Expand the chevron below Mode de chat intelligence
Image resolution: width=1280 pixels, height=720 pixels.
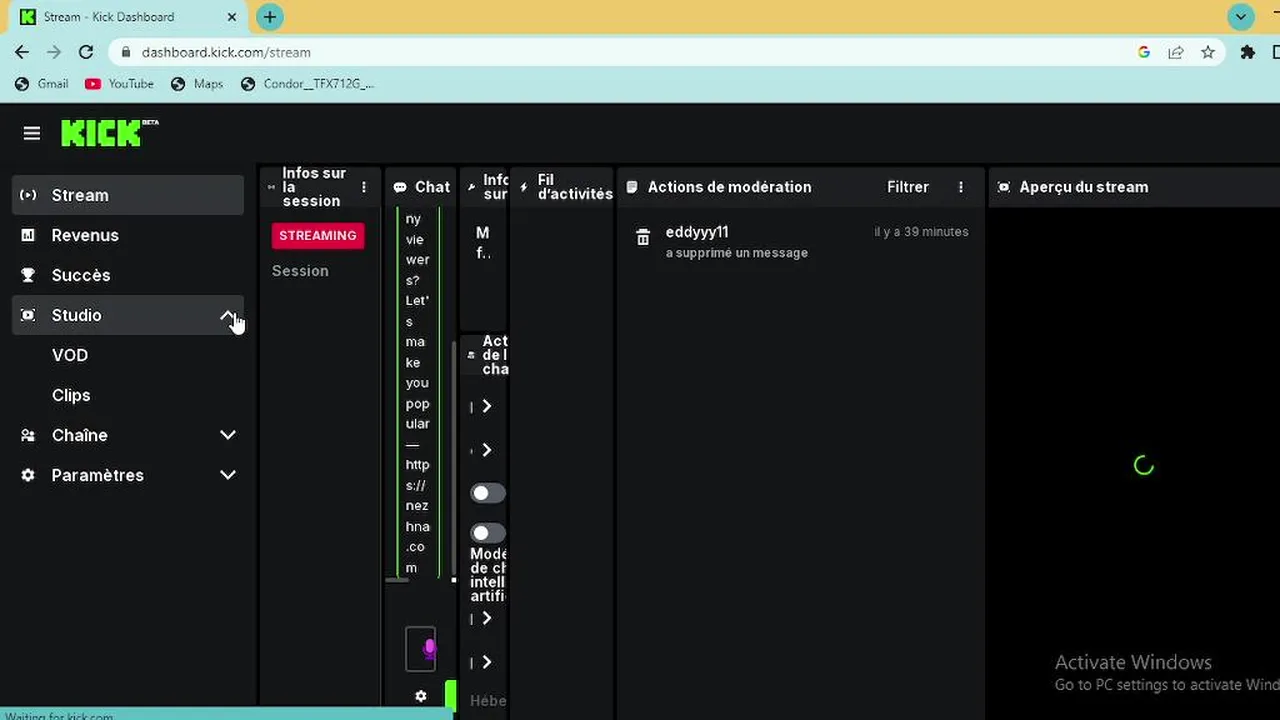(x=487, y=618)
